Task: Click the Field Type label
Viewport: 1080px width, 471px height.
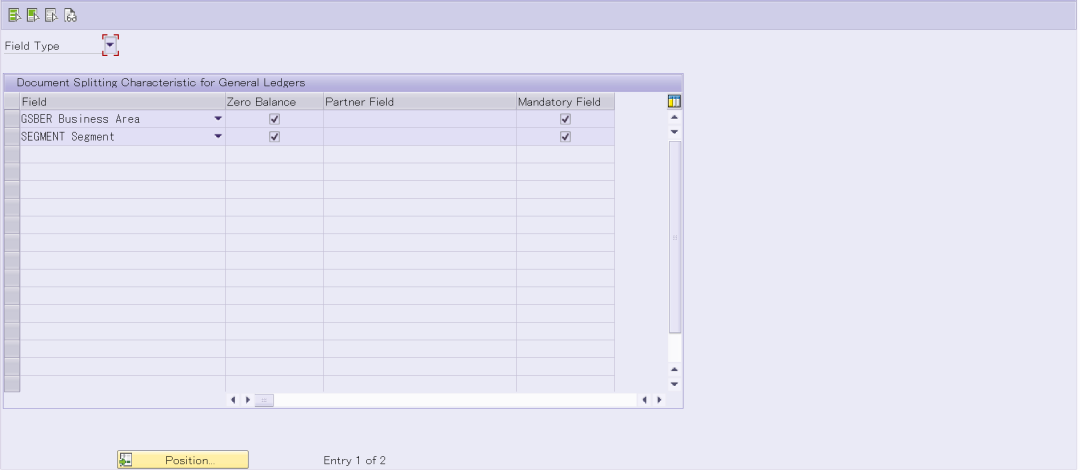Action: 32,46
